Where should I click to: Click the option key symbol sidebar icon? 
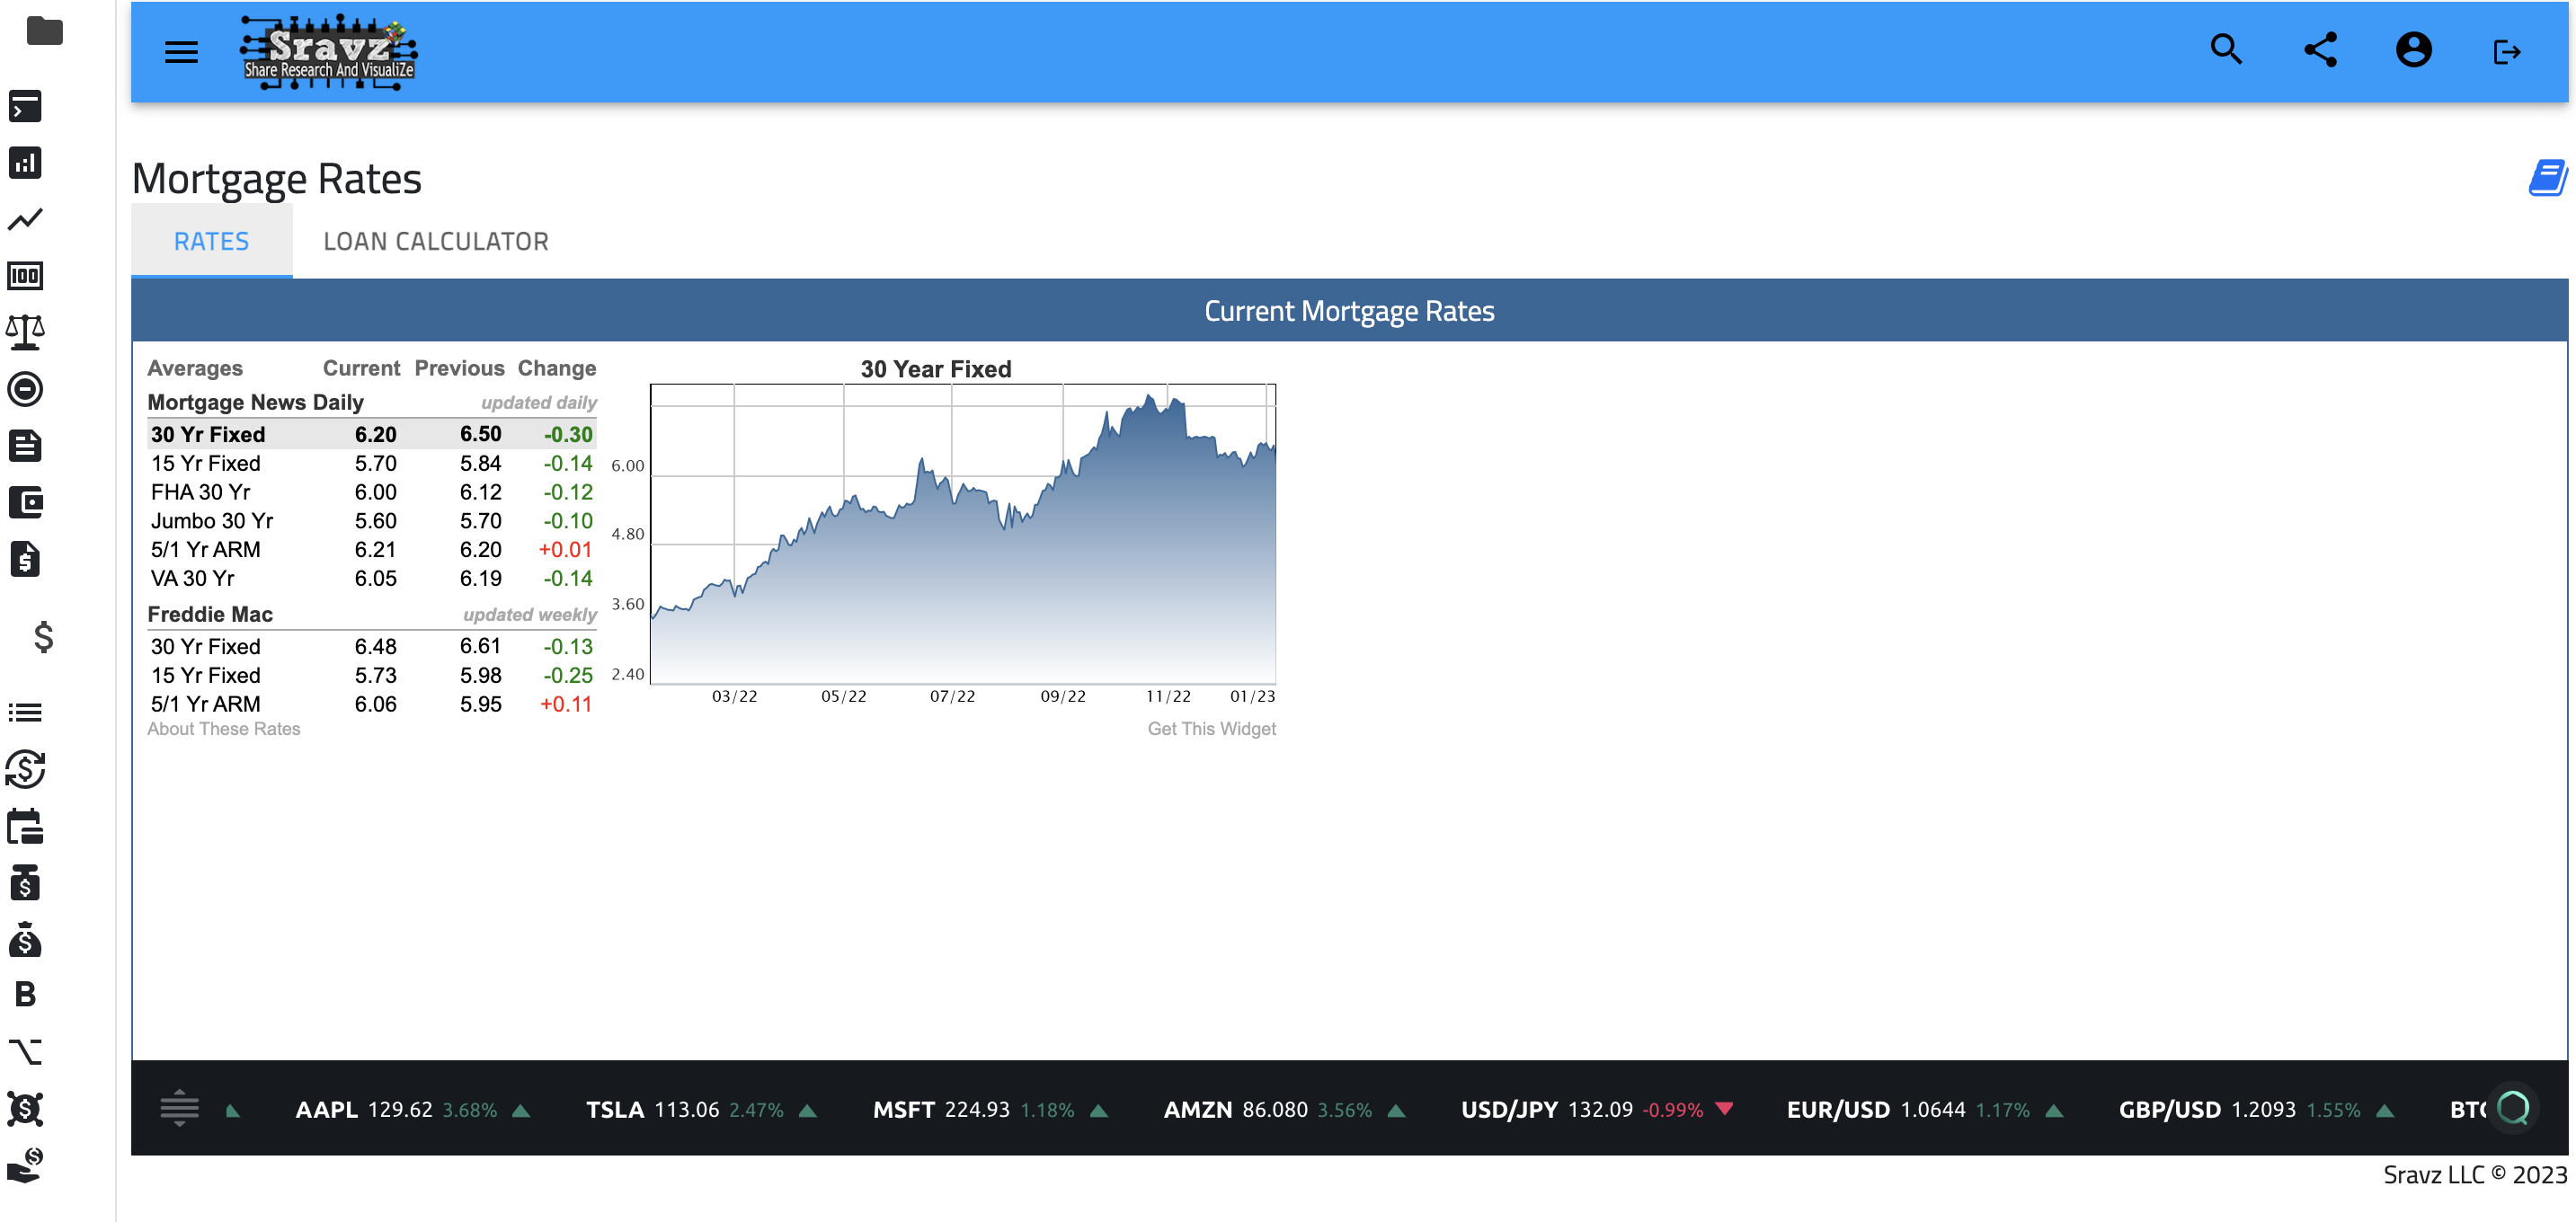pyautogui.click(x=25, y=1051)
